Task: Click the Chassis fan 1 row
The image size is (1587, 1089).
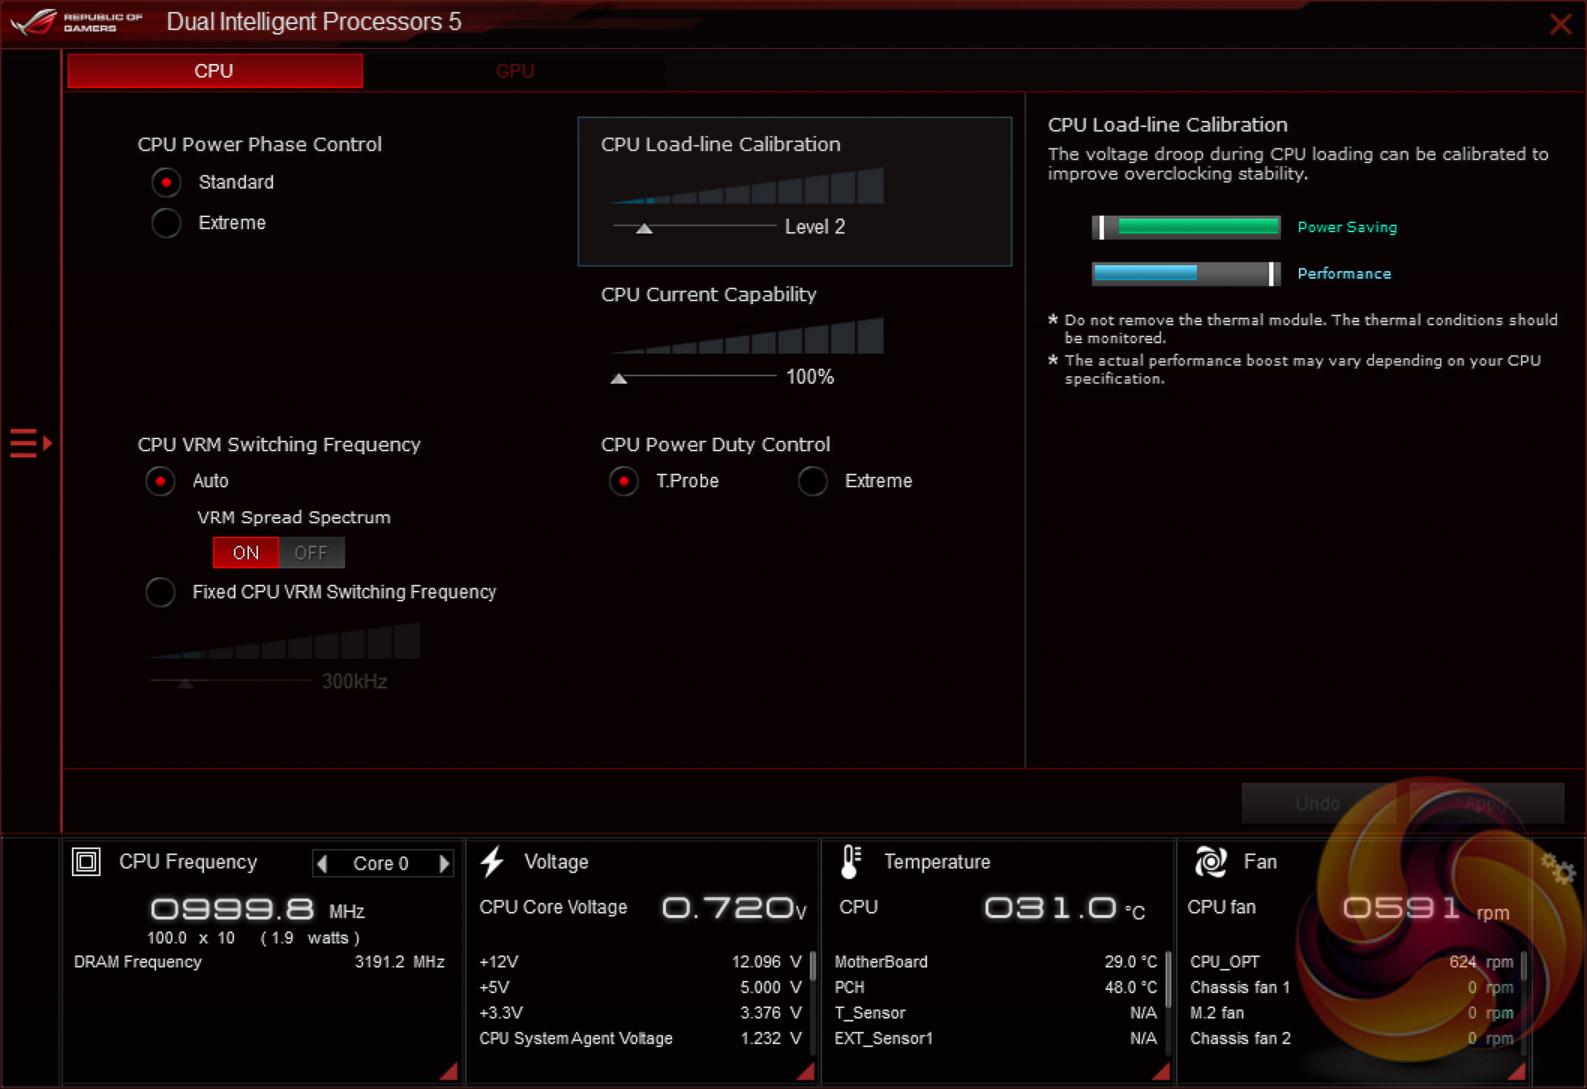Action: coord(1352,988)
